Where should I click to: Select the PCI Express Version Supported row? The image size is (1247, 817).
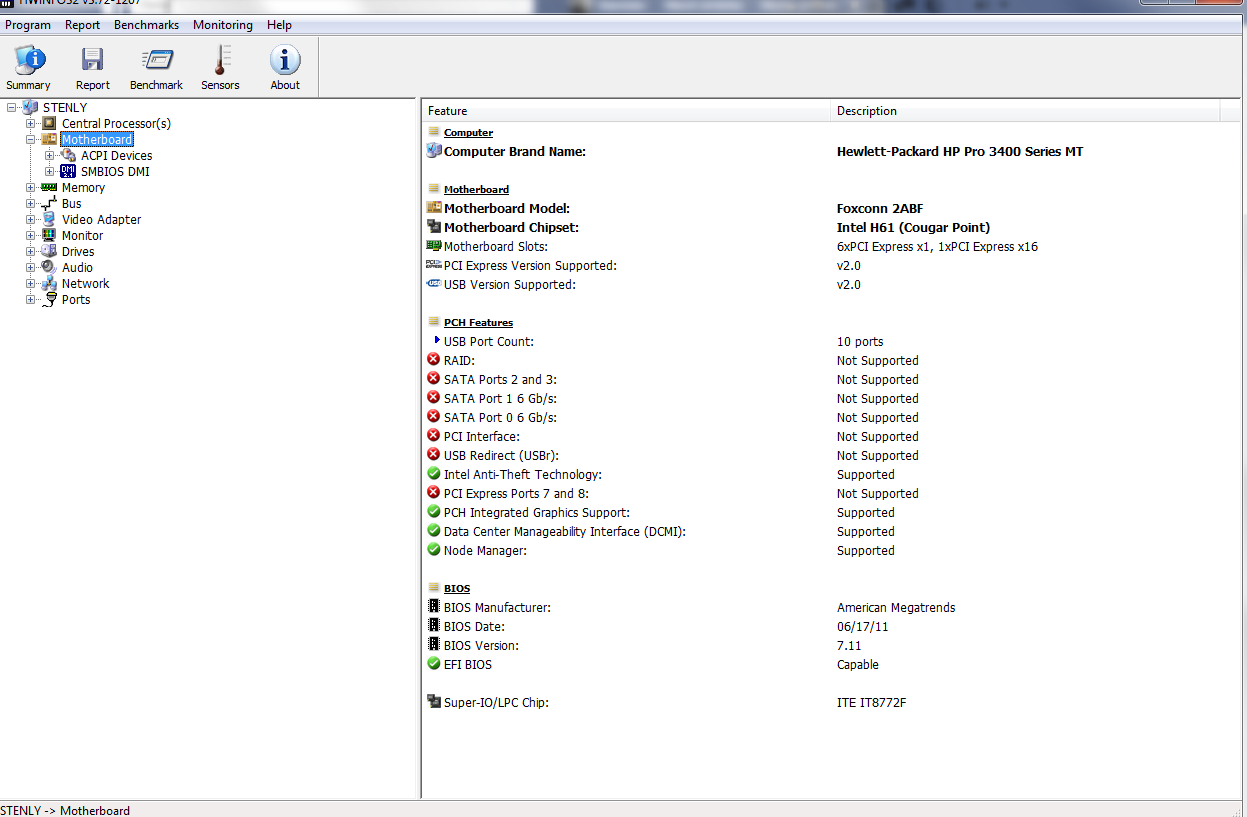pyautogui.click(x=833, y=265)
